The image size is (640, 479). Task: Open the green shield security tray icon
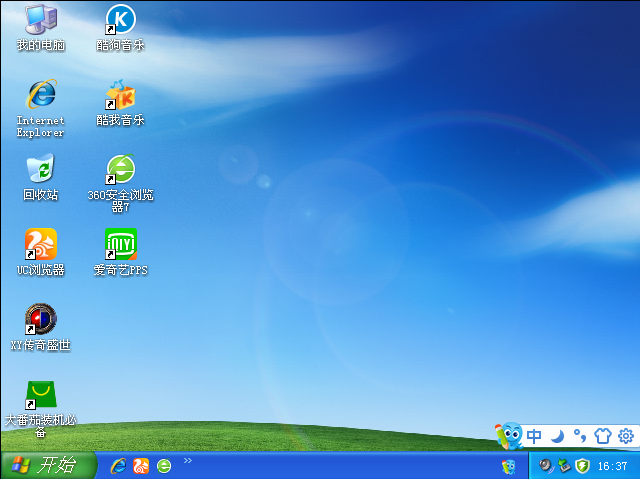click(x=582, y=466)
